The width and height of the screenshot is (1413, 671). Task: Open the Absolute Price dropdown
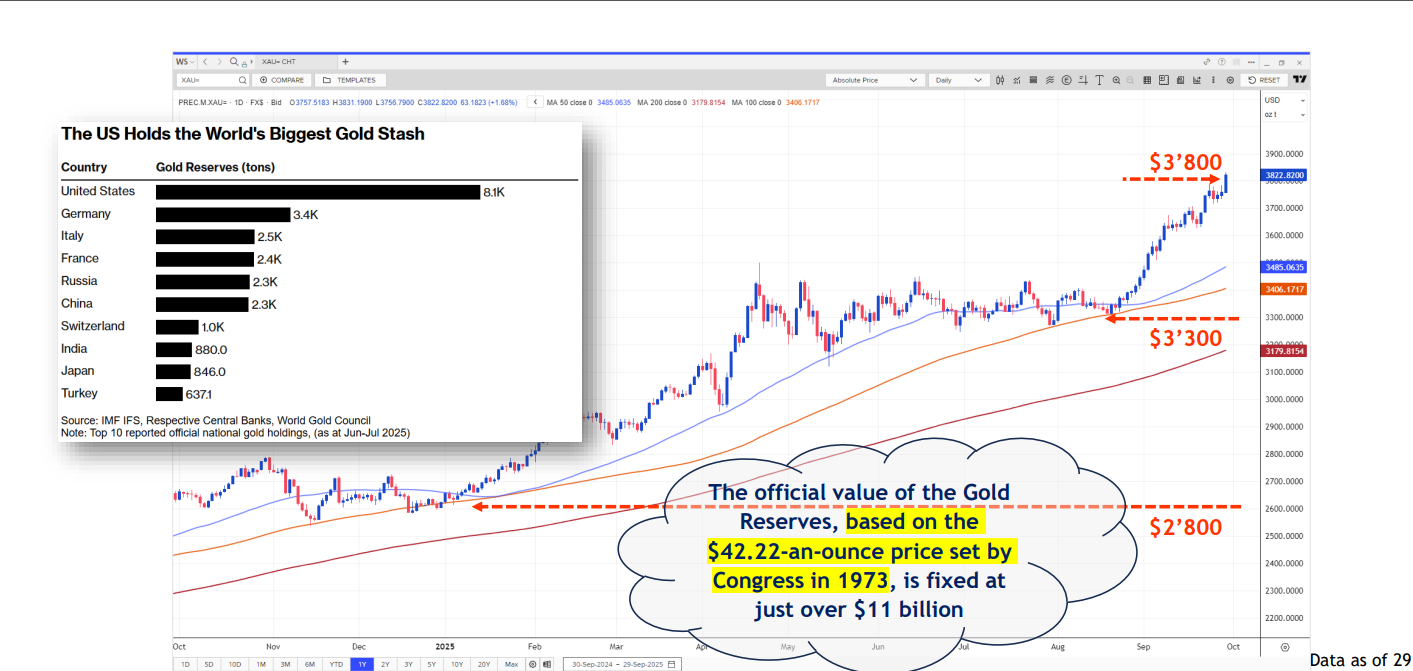(x=875, y=80)
